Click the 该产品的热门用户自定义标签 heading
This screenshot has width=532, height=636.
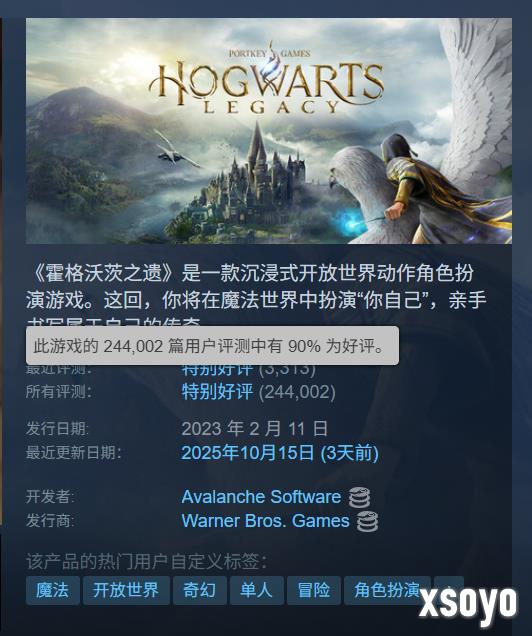coord(147,561)
